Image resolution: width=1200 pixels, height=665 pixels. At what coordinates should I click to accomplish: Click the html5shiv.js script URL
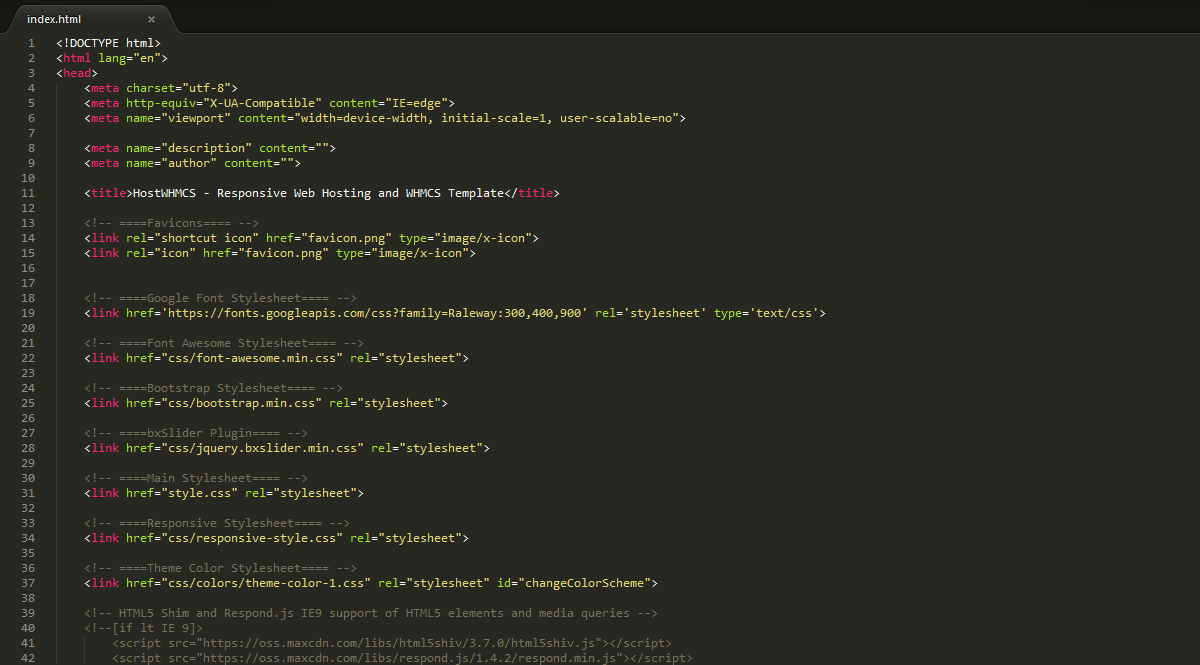click(x=400, y=643)
